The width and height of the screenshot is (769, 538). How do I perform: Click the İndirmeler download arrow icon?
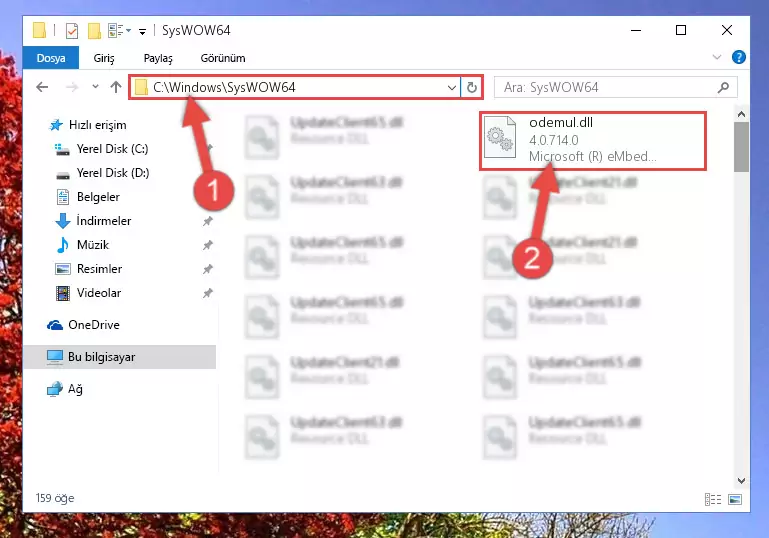point(63,221)
